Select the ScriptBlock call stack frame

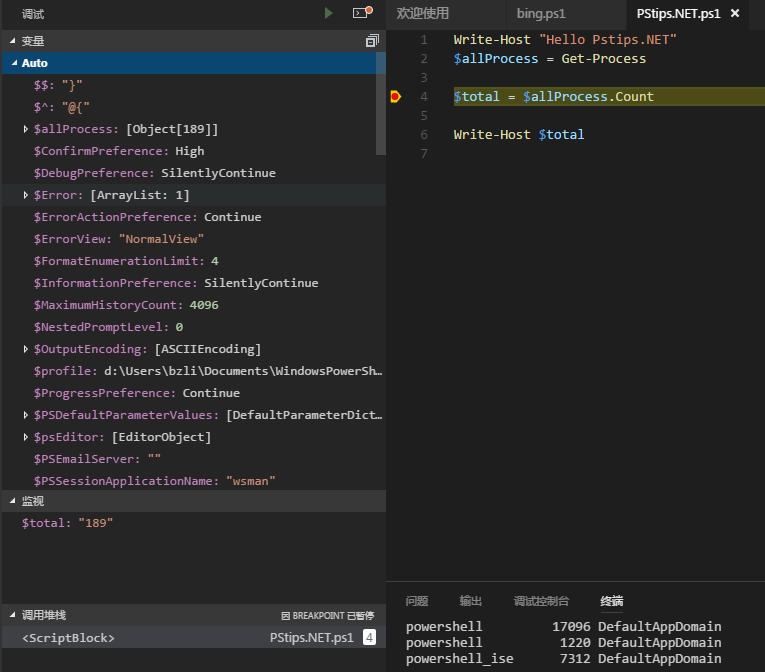[x=194, y=637]
